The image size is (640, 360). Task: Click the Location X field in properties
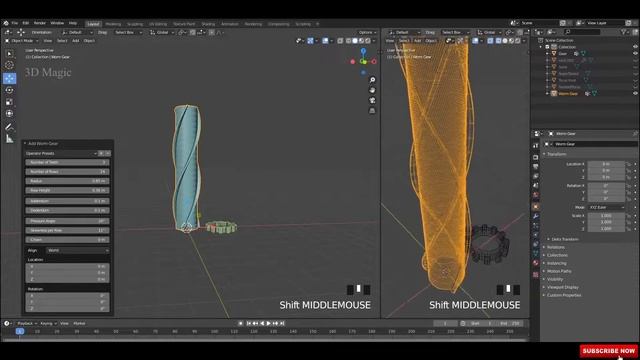tap(606, 164)
